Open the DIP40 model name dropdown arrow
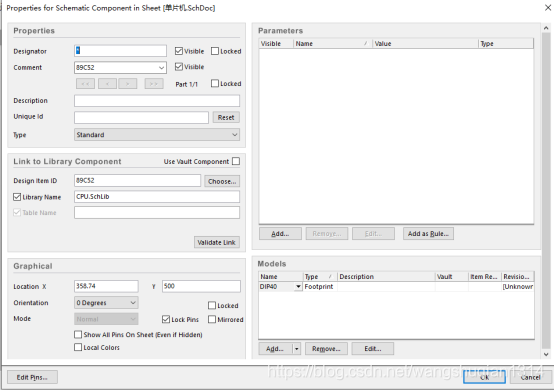The width and height of the screenshot is (554, 390). click(299, 286)
